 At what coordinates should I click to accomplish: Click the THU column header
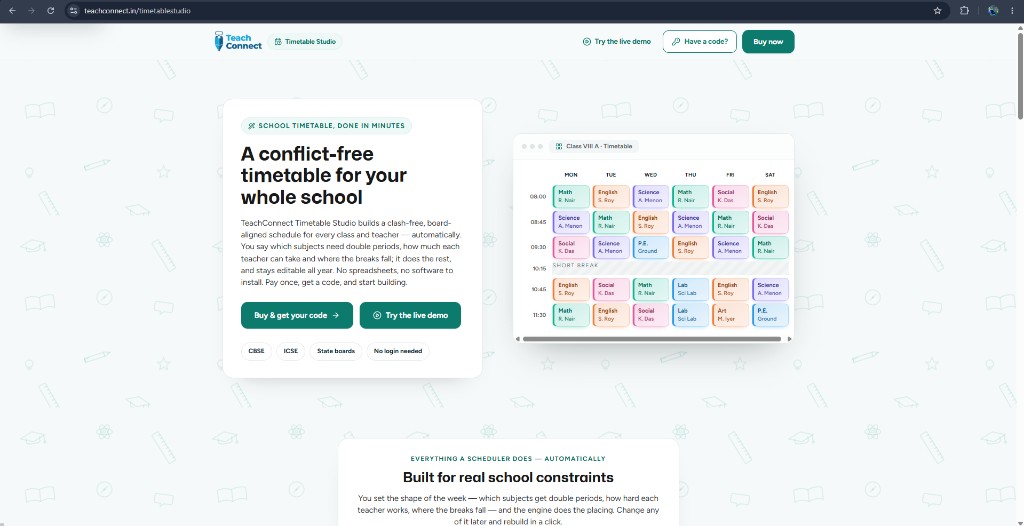pyautogui.click(x=690, y=175)
